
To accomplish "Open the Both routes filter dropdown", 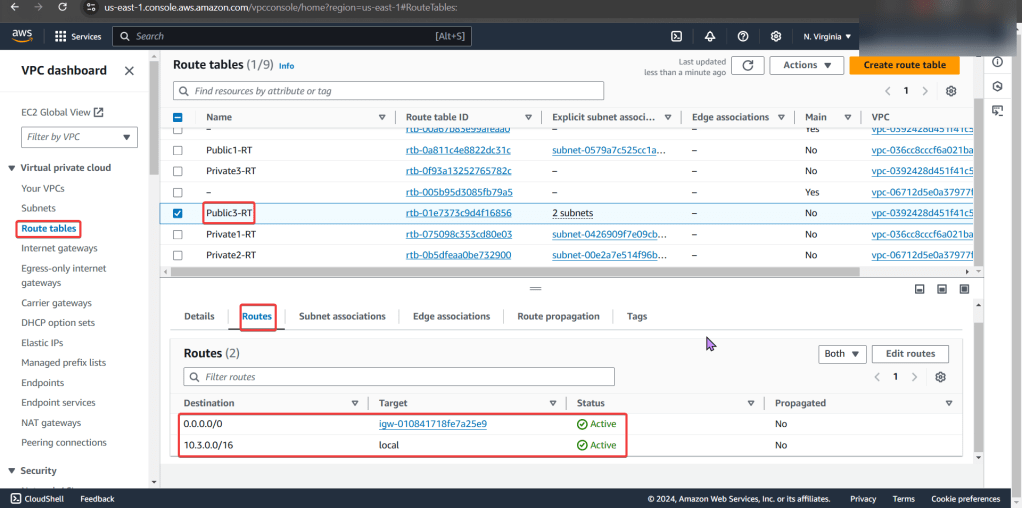I will [841, 354].
